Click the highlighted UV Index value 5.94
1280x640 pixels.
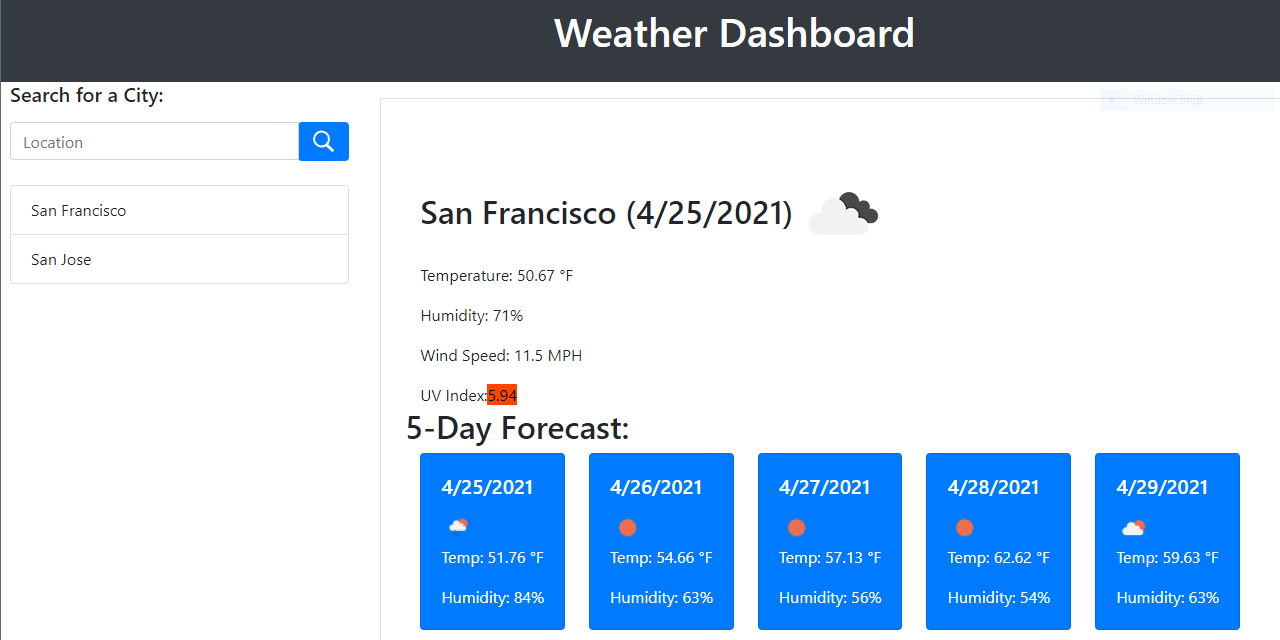pyautogui.click(x=503, y=395)
